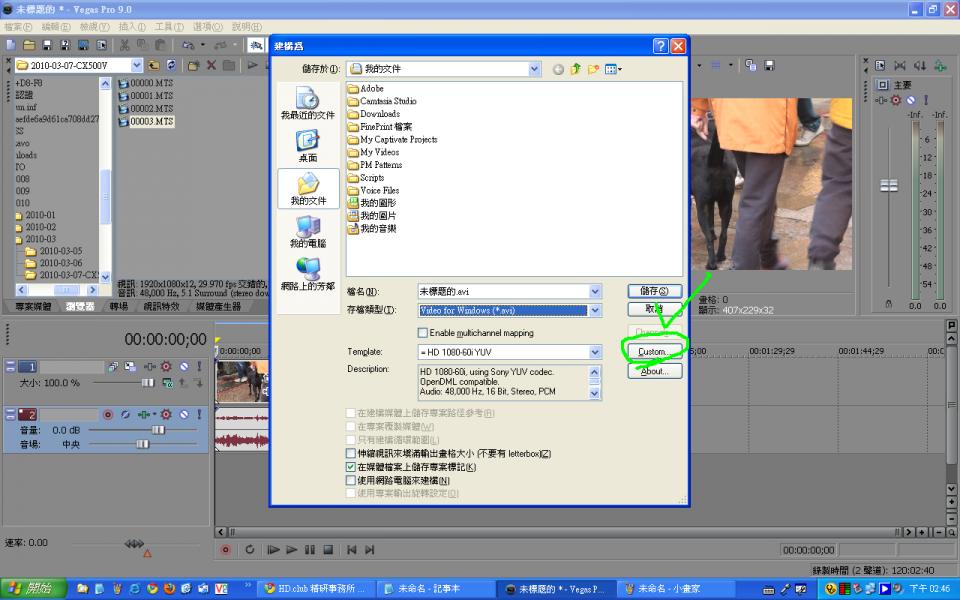Mute video track 1
The image size is (960, 600).
click(183, 367)
